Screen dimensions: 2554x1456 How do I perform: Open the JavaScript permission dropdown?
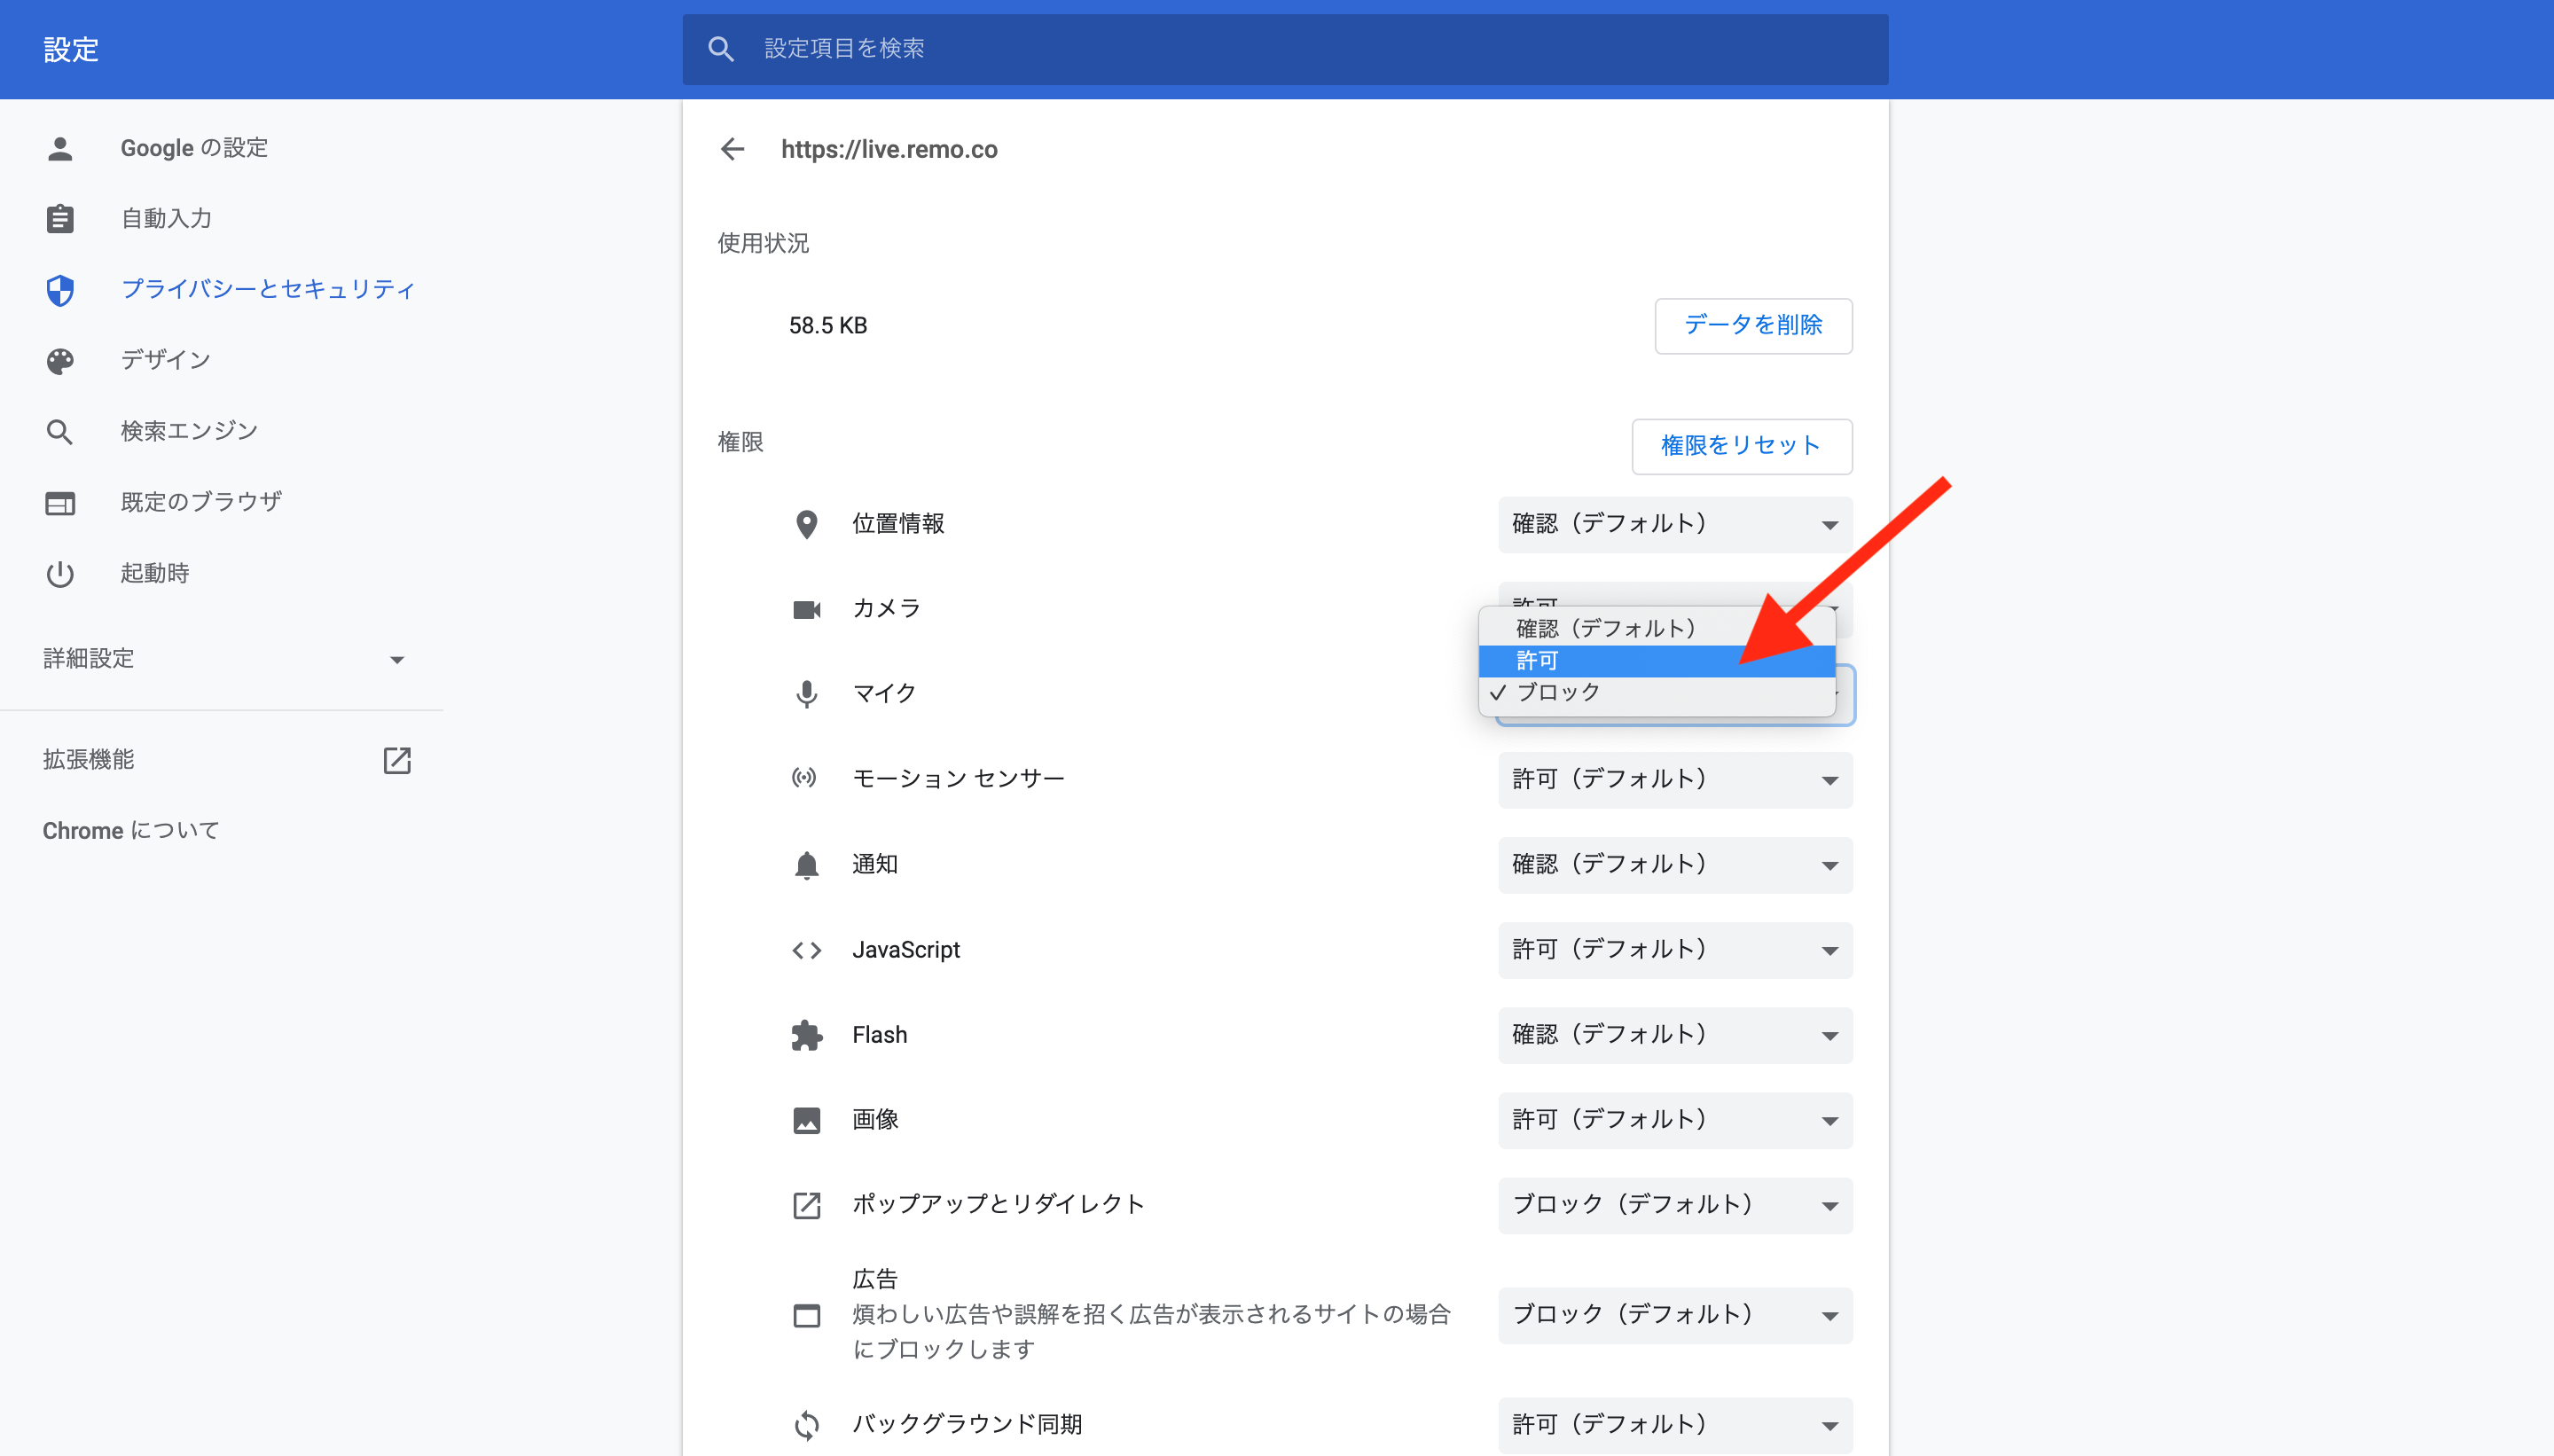coord(1674,950)
